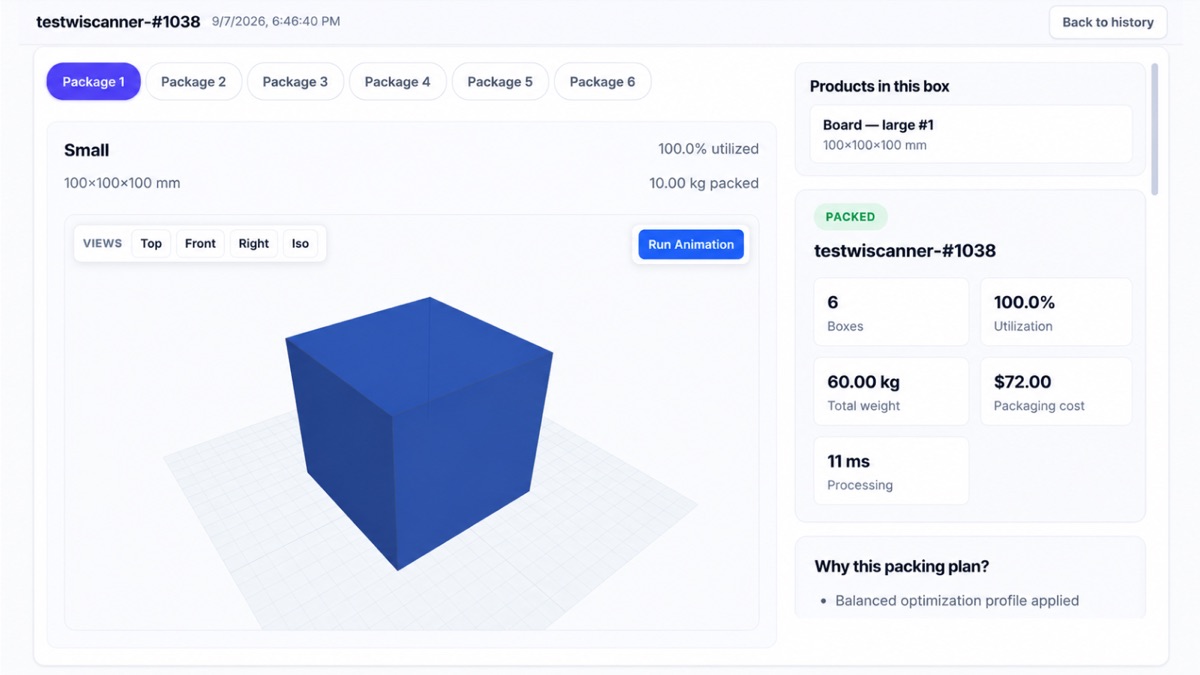Click the 6 Boxes stat card
Image resolution: width=1200 pixels, height=675 pixels.
coord(891,312)
